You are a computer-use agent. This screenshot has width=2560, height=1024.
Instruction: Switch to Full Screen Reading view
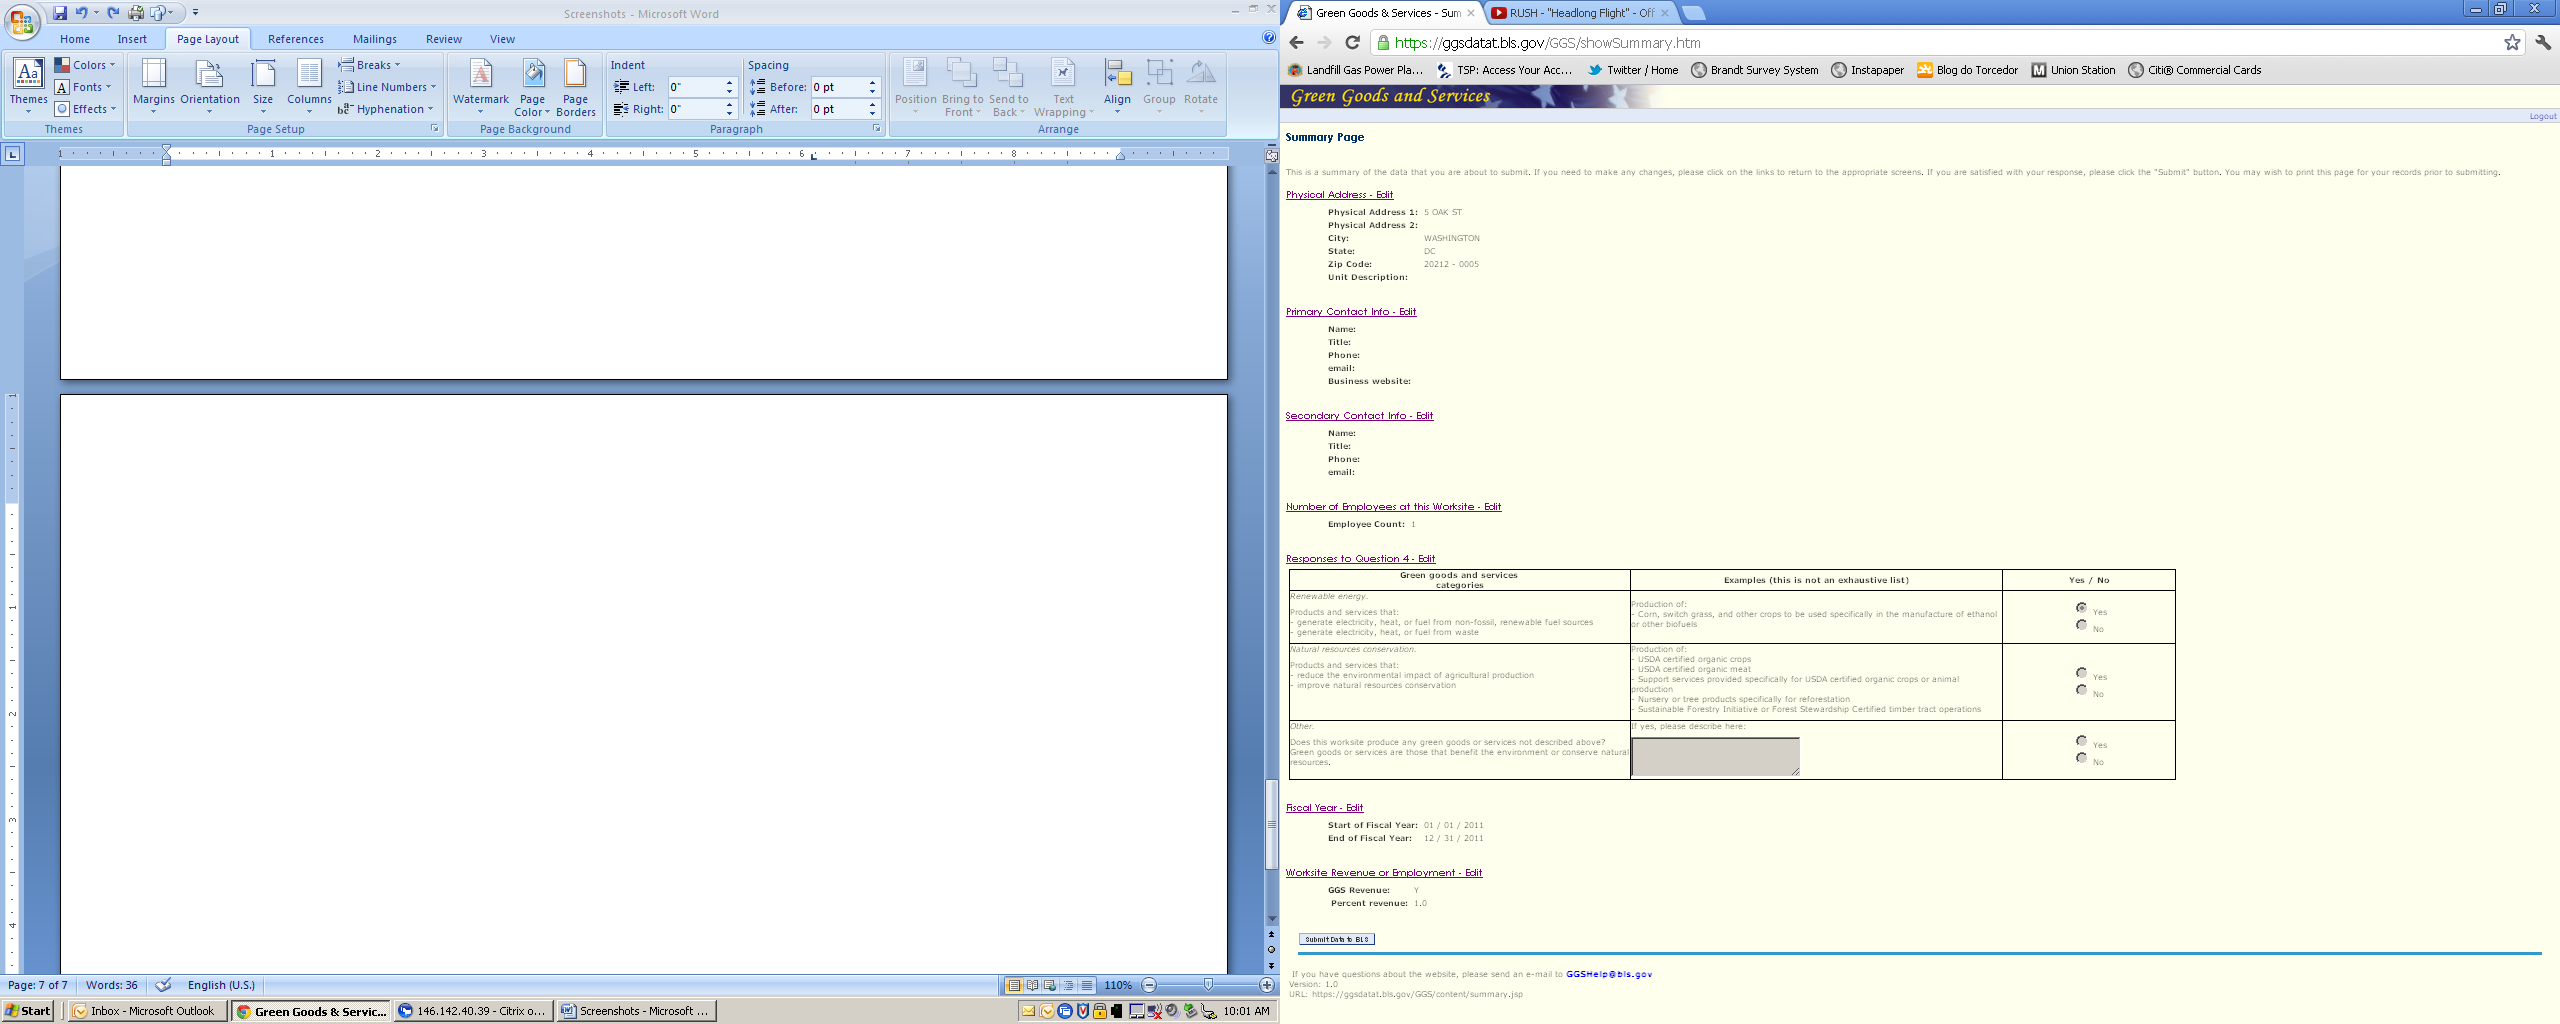coord(1032,985)
